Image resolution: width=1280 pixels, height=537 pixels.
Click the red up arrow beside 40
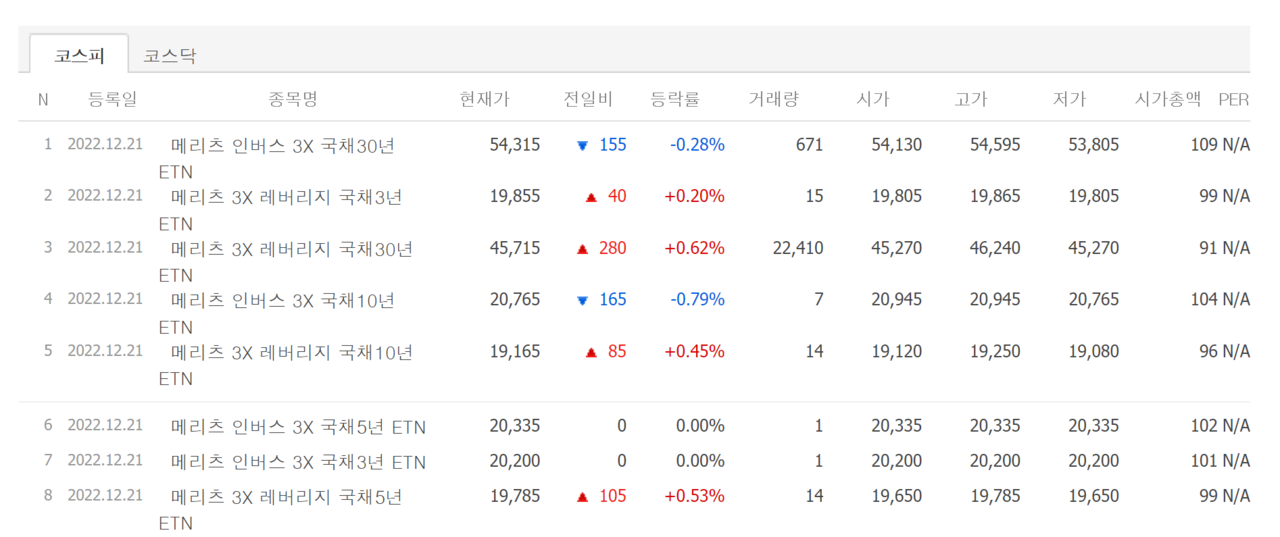click(x=591, y=198)
